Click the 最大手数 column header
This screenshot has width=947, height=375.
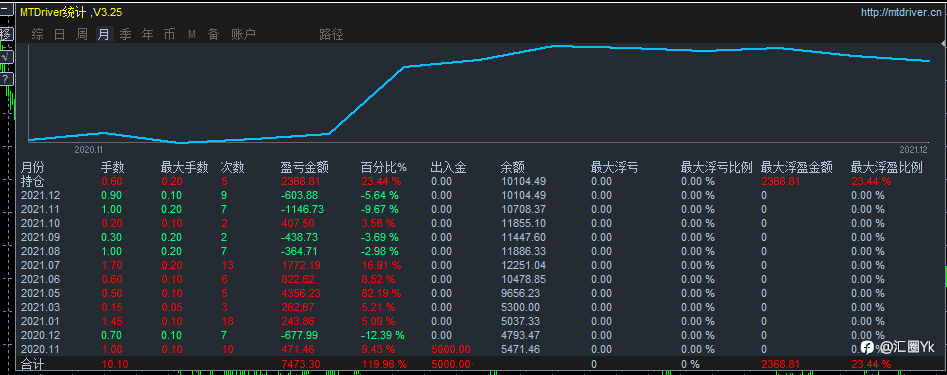tap(185, 167)
